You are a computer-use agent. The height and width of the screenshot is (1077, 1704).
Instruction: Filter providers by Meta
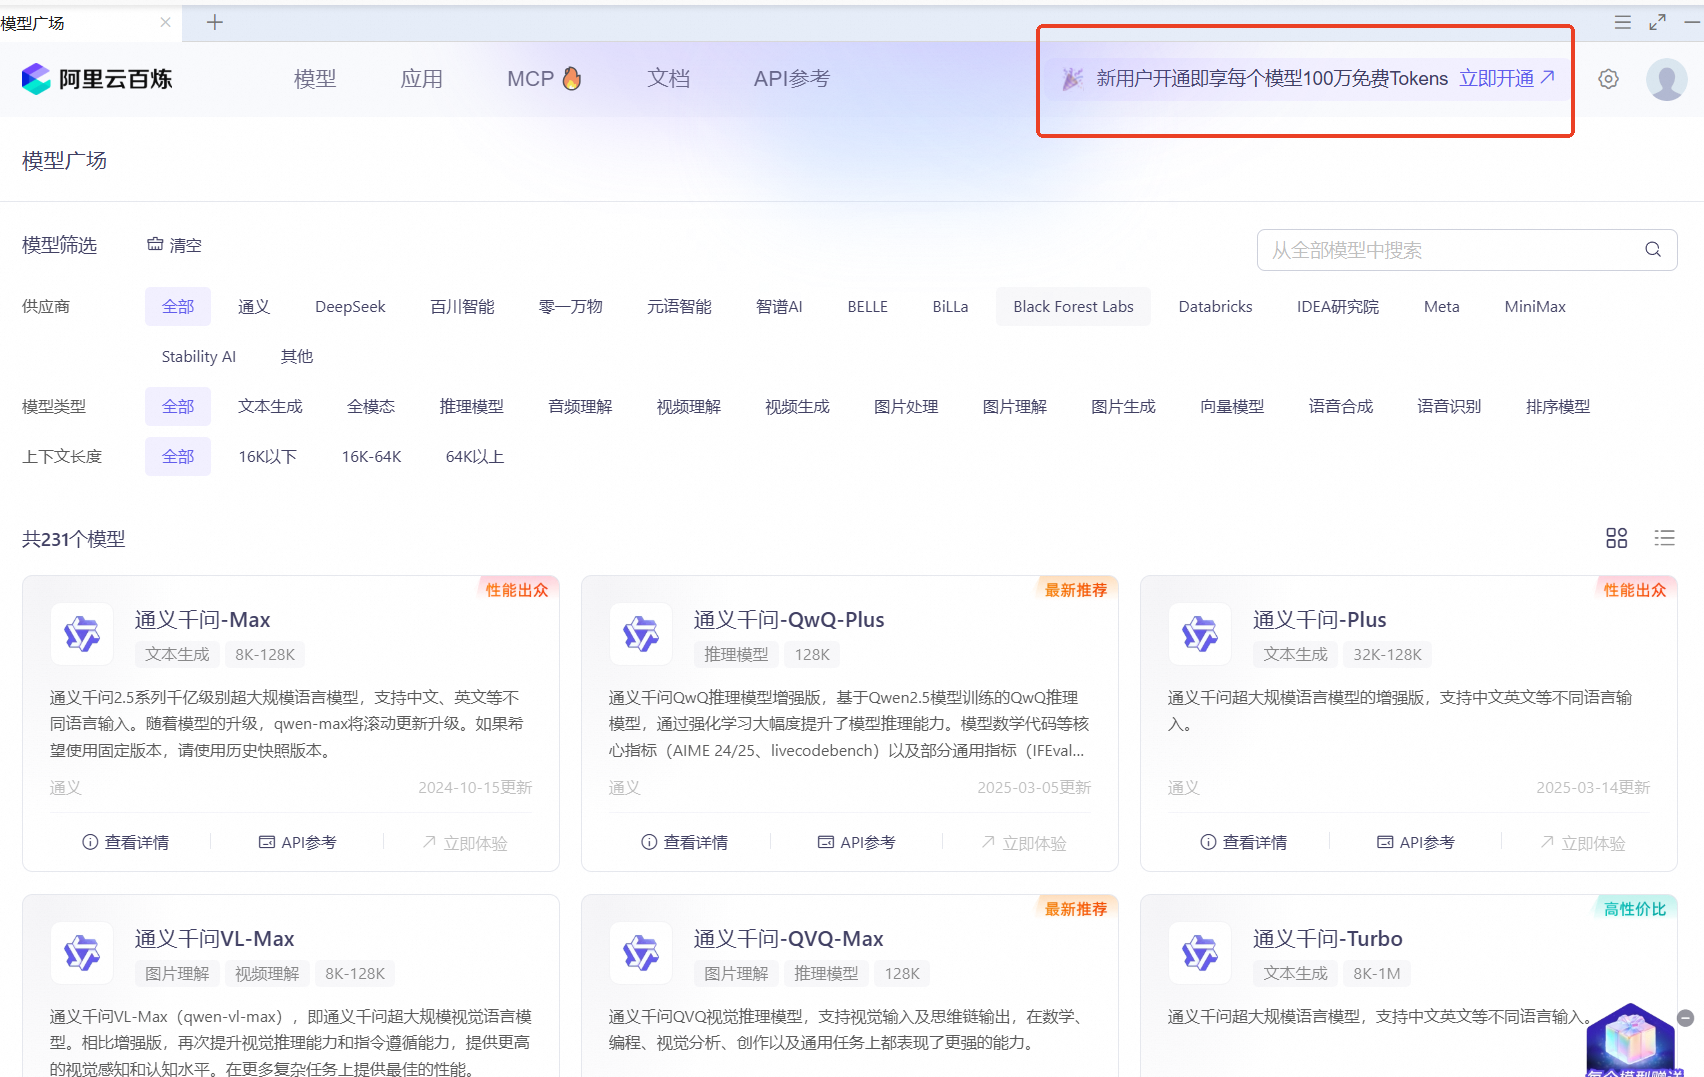point(1441,306)
